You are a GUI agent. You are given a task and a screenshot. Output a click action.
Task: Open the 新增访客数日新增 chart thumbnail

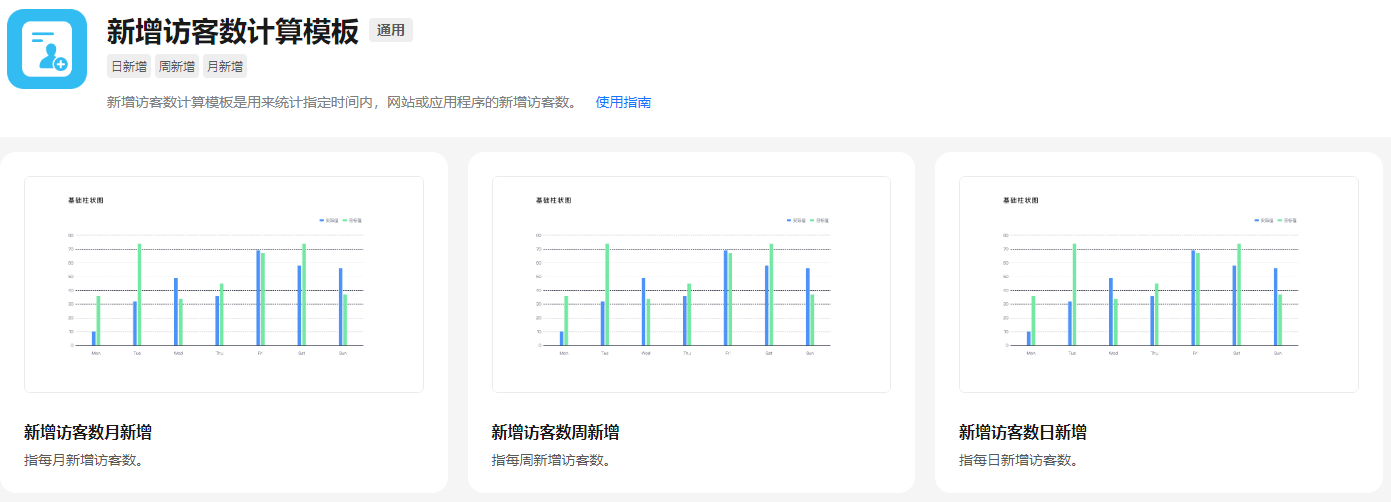point(1158,284)
